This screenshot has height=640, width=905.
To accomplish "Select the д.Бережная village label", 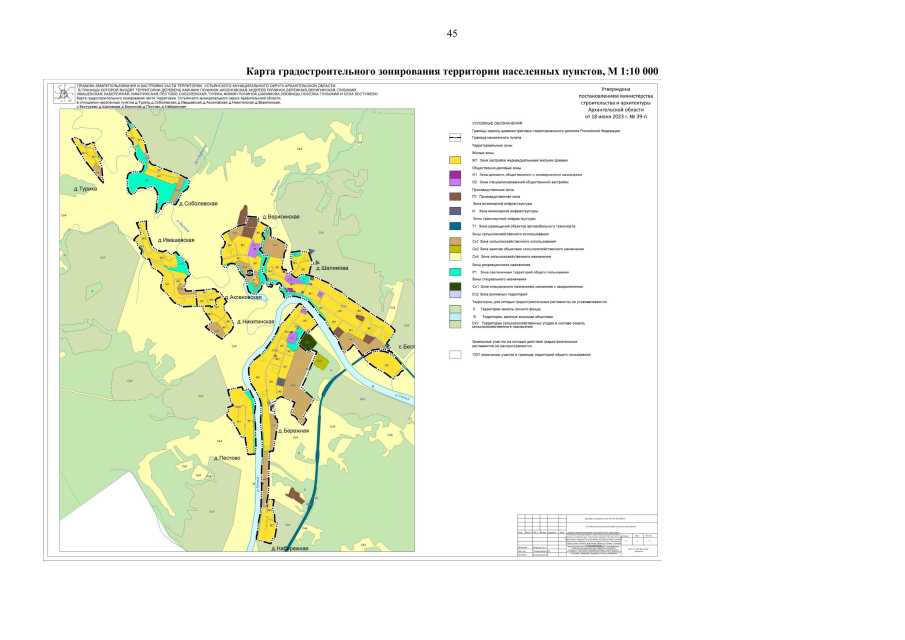I will coord(293,431).
